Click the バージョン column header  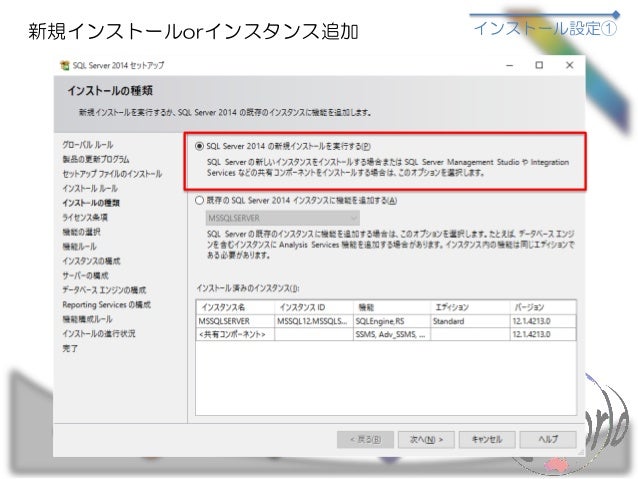click(x=543, y=307)
